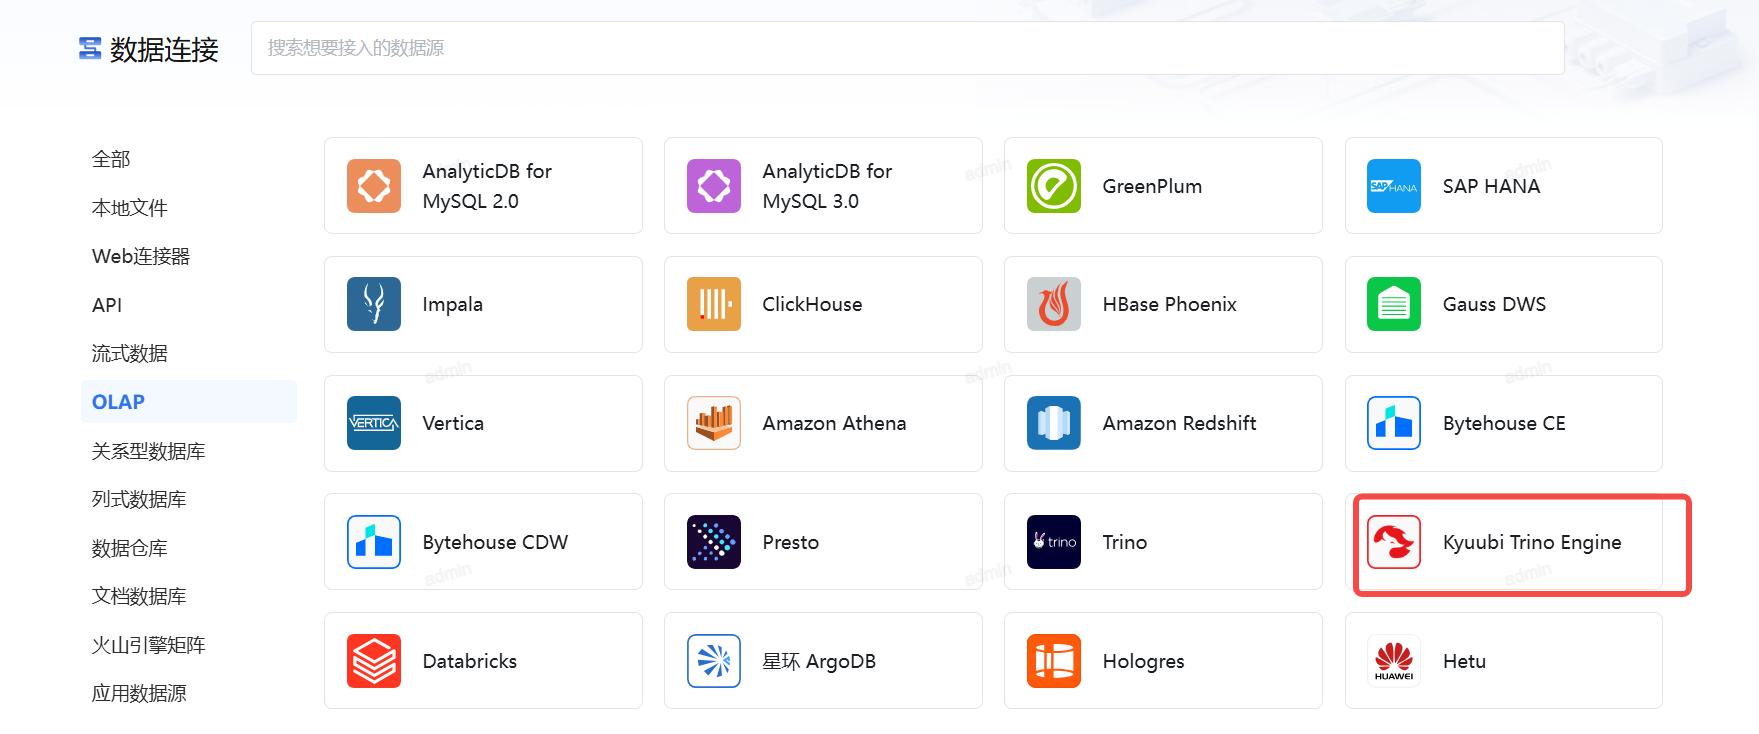Select the Impala data source icon
The image size is (1759, 734).
(373, 304)
